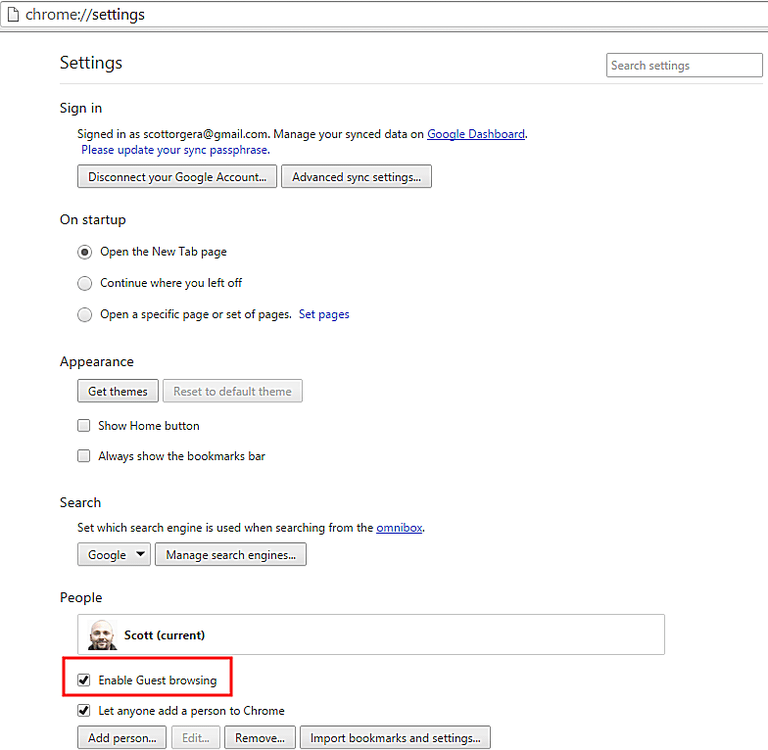Viewport: 768px width, 750px height.
Task: Enable the Show Home button checkbox
Action: coord(84,426)
